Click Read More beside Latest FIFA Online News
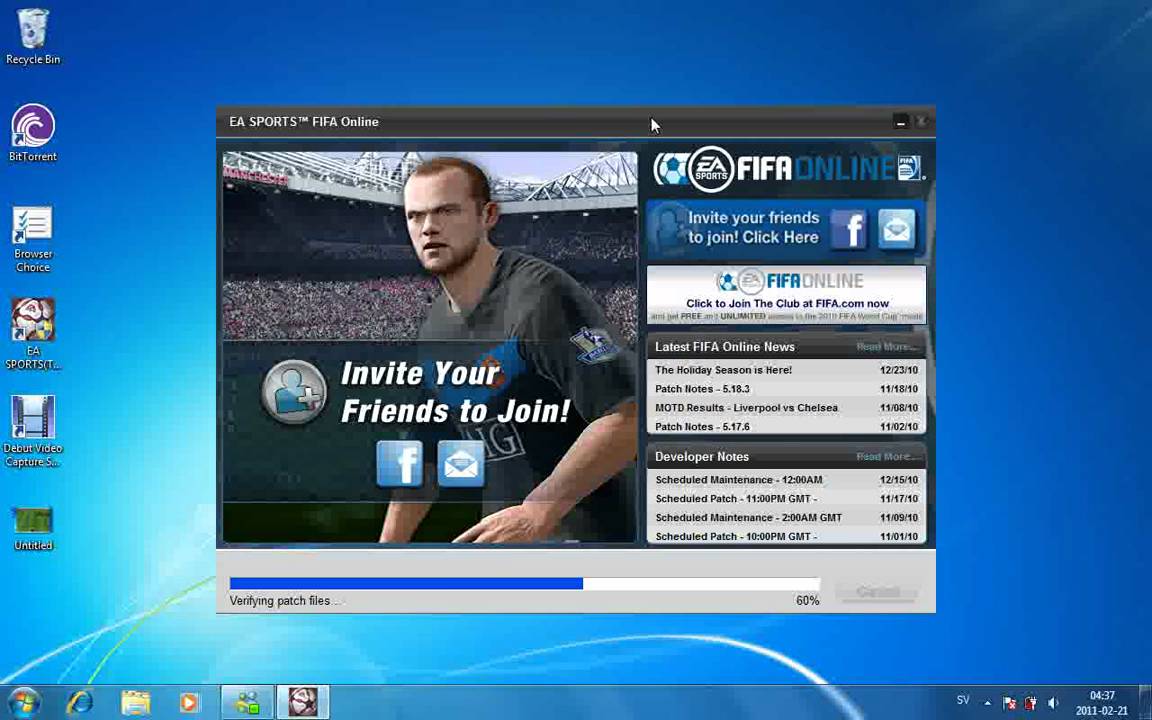Viewport: 1152px width, 720px height. click(x=887, y=347)
